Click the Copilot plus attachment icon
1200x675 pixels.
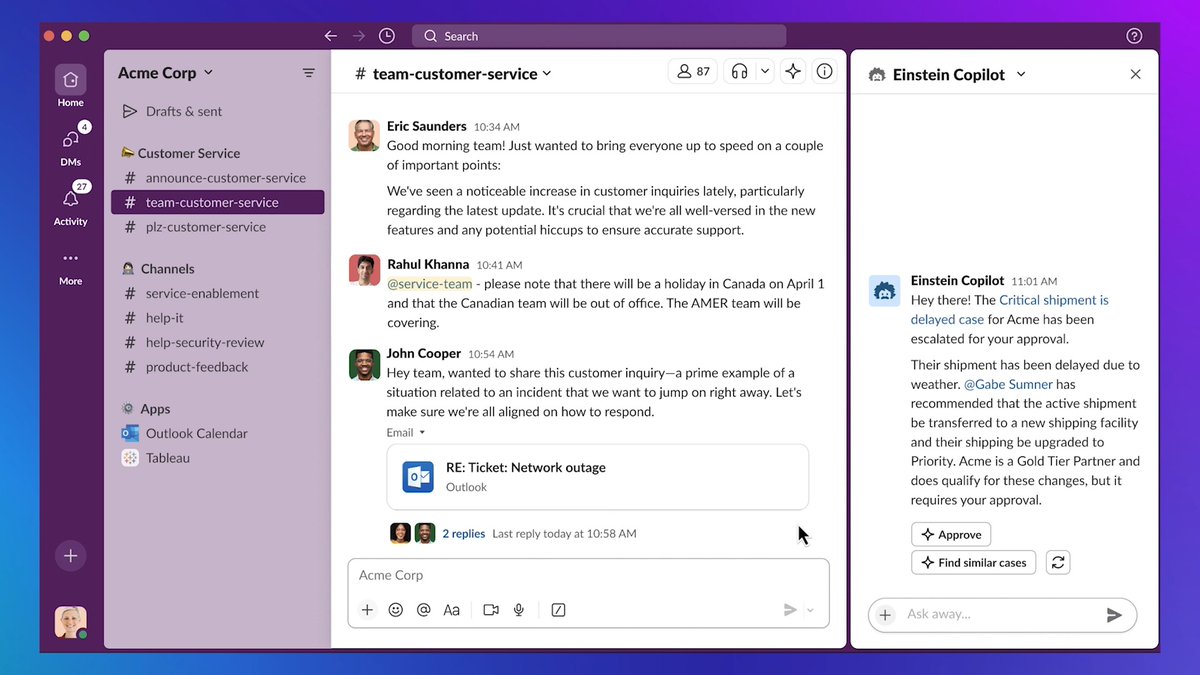click(885, 615)
